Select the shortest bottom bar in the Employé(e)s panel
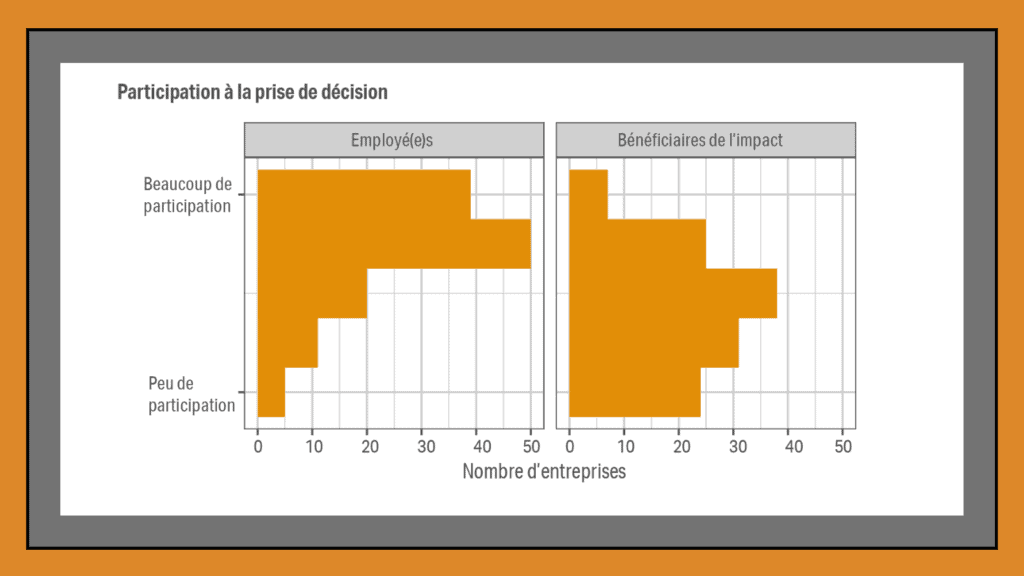 point(271,392)
